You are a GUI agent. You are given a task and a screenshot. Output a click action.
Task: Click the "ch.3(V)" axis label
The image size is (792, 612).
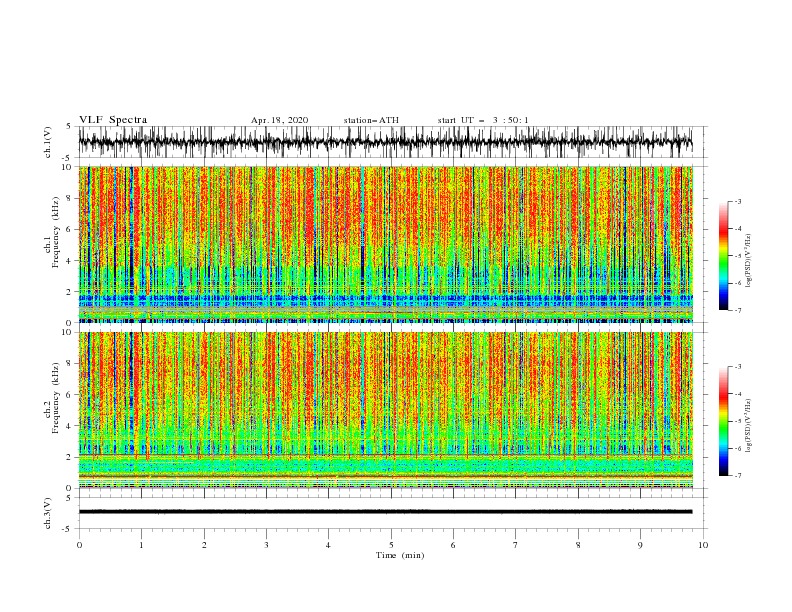48,513
